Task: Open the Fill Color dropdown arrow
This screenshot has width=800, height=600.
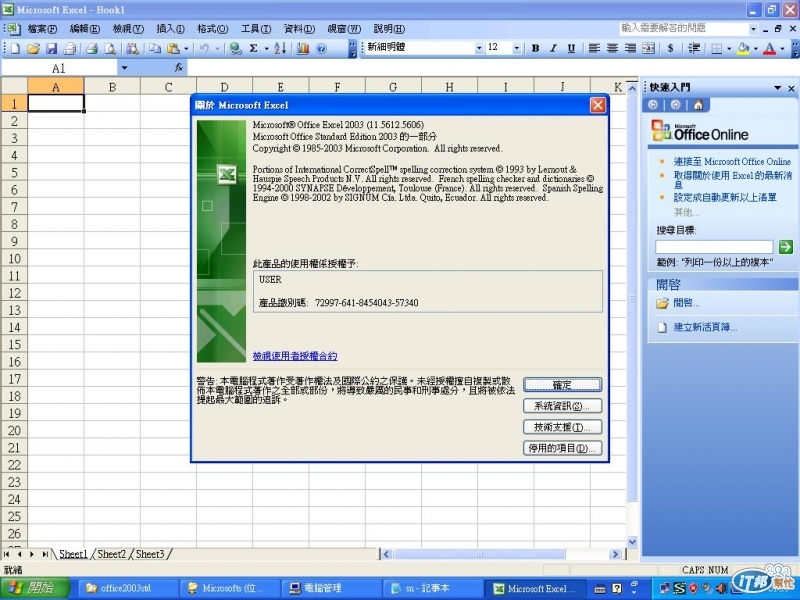Action: pyautogui.click(x=756, y=48)
